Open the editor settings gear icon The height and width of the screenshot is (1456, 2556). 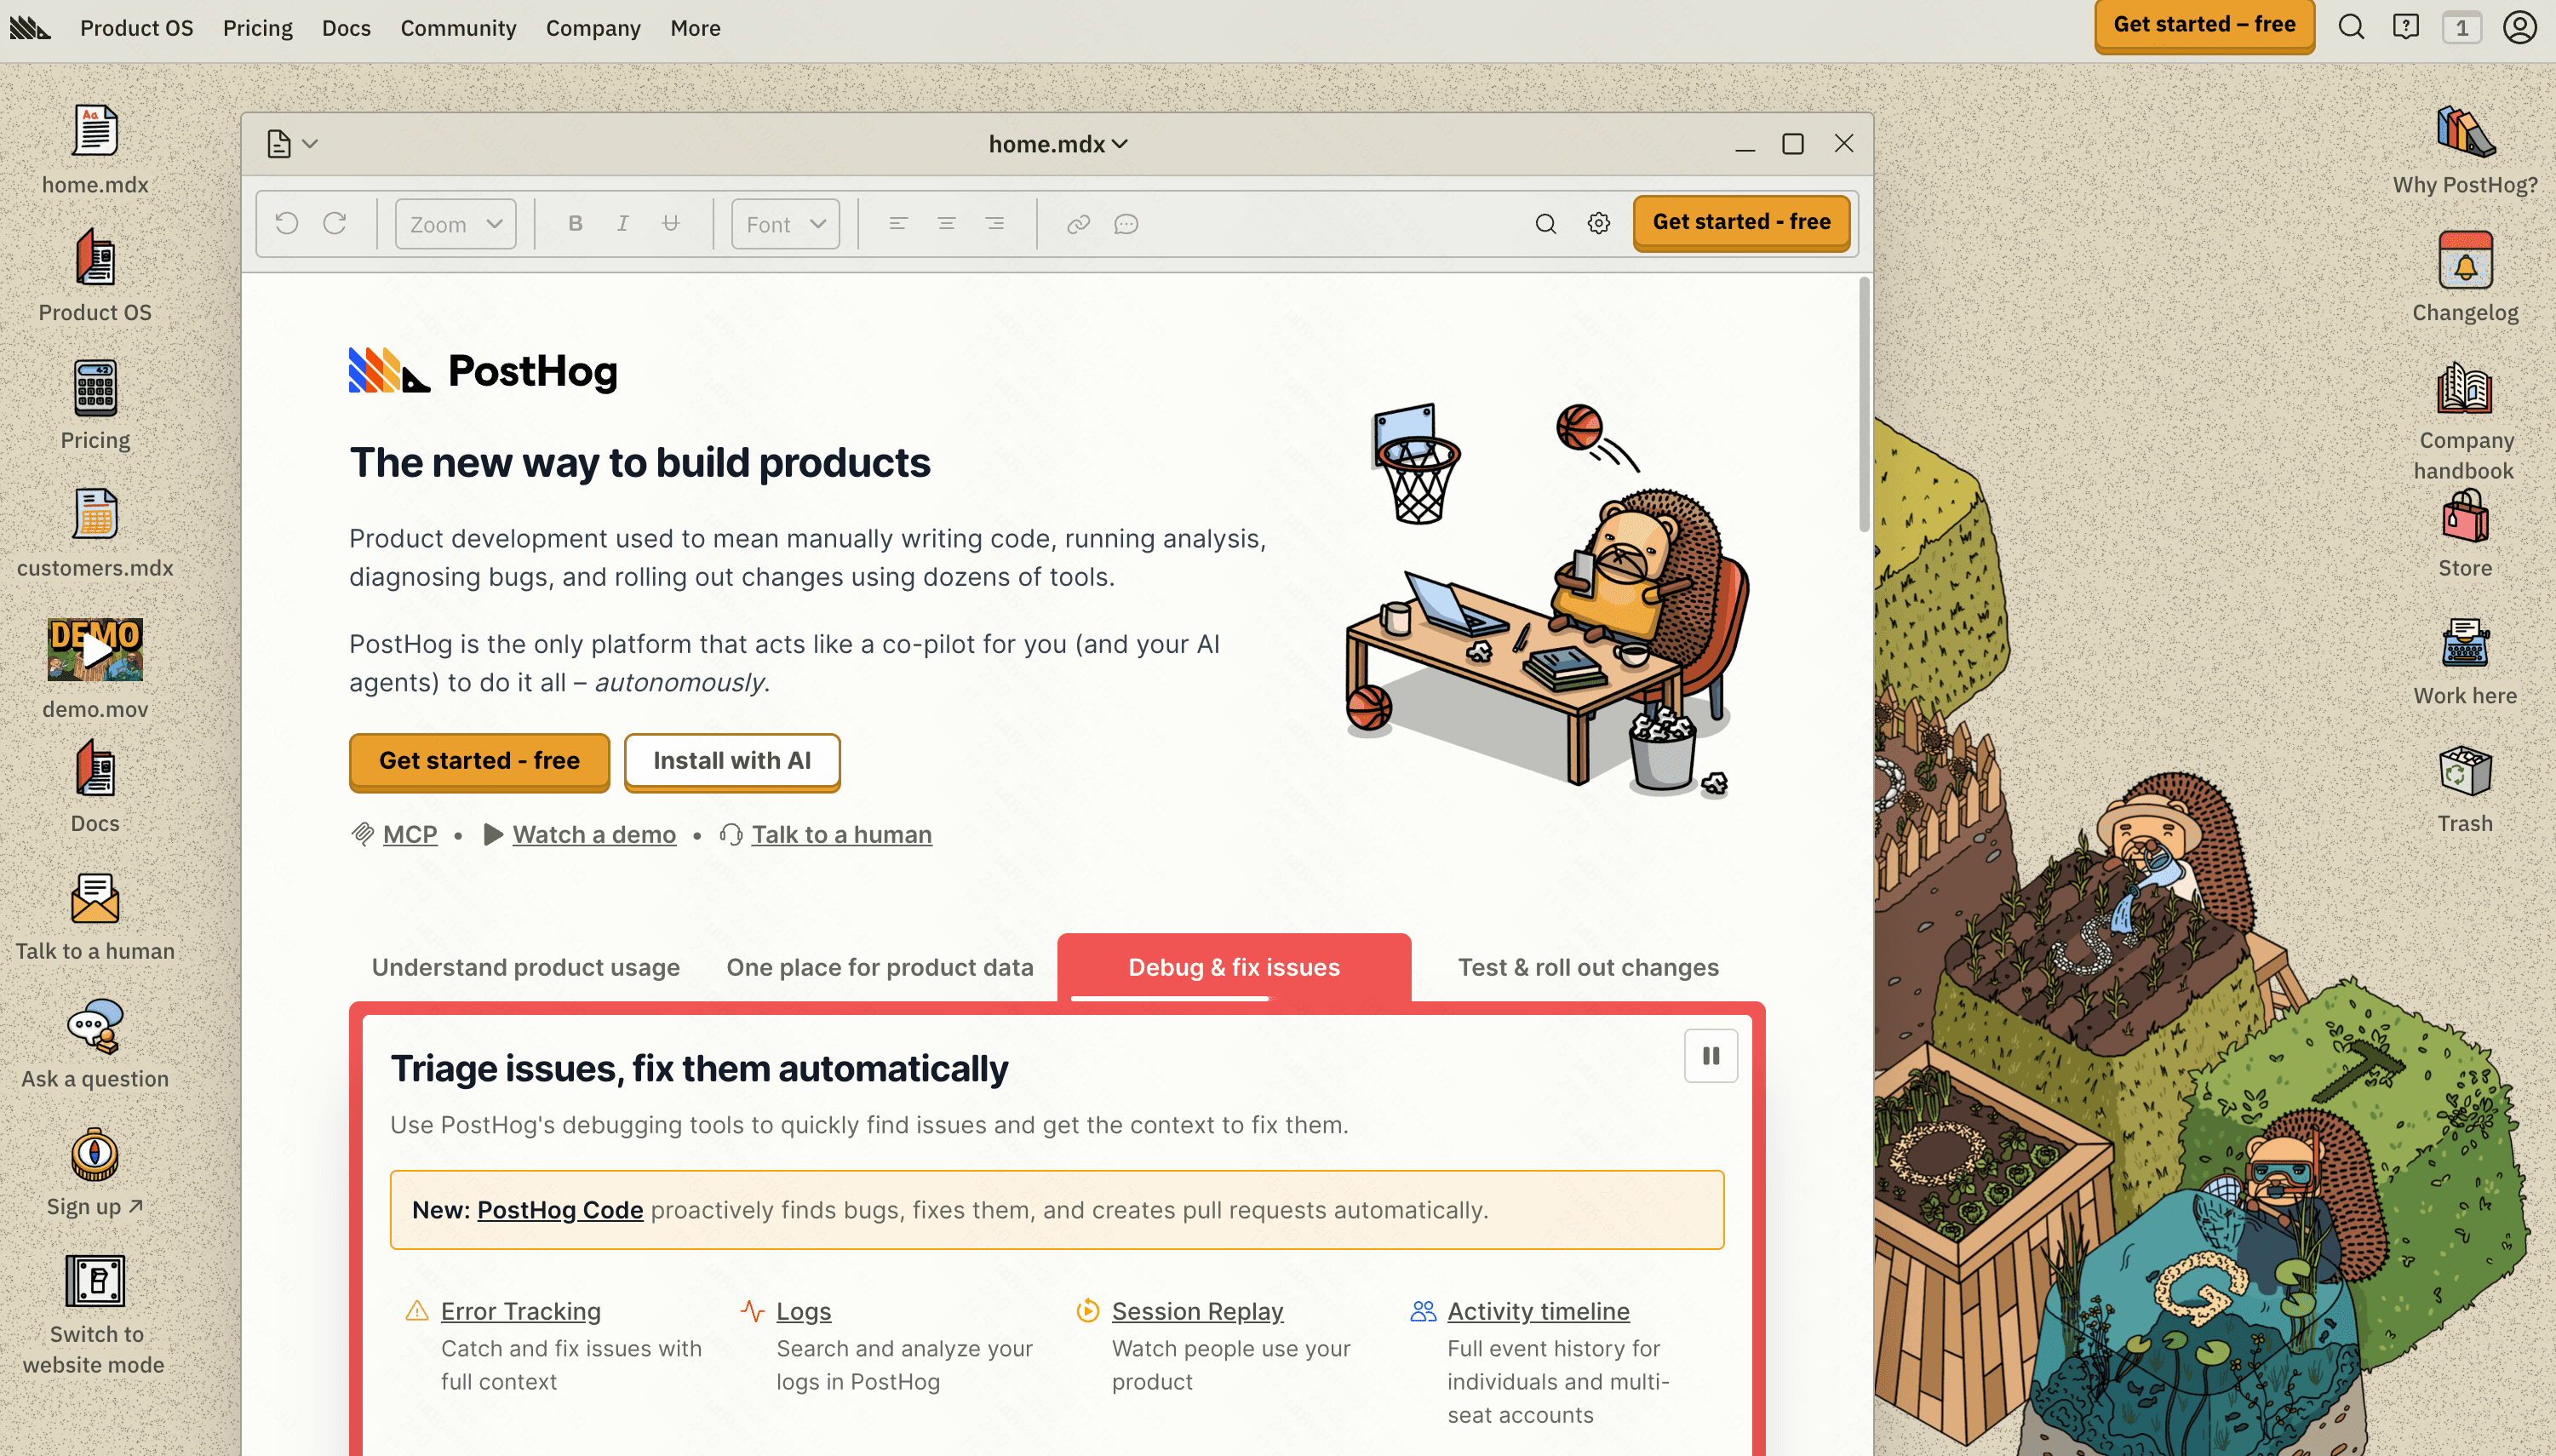point(1599,224)
